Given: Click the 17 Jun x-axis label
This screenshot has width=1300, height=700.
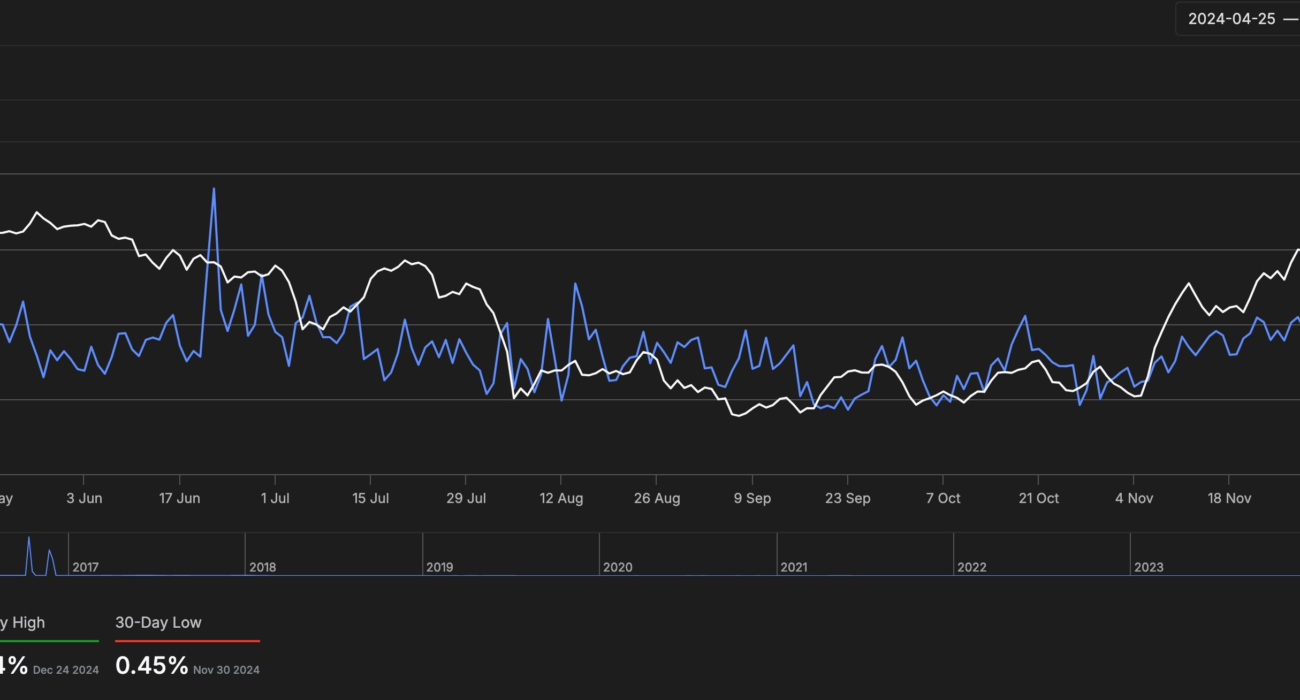Looking at the screenshot, I should 180,498.
